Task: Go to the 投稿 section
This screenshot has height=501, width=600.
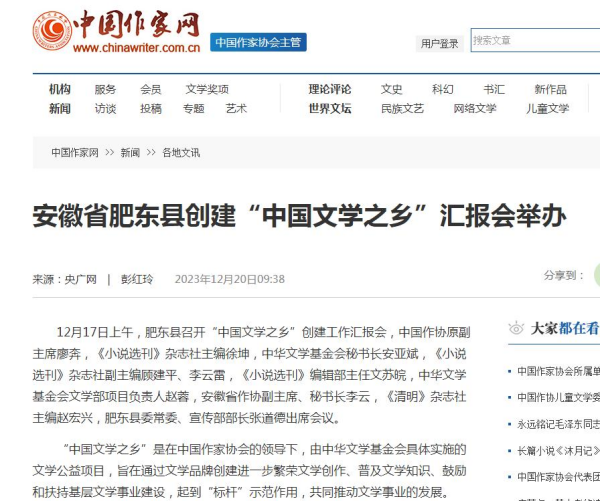Action: click(151, 109)
